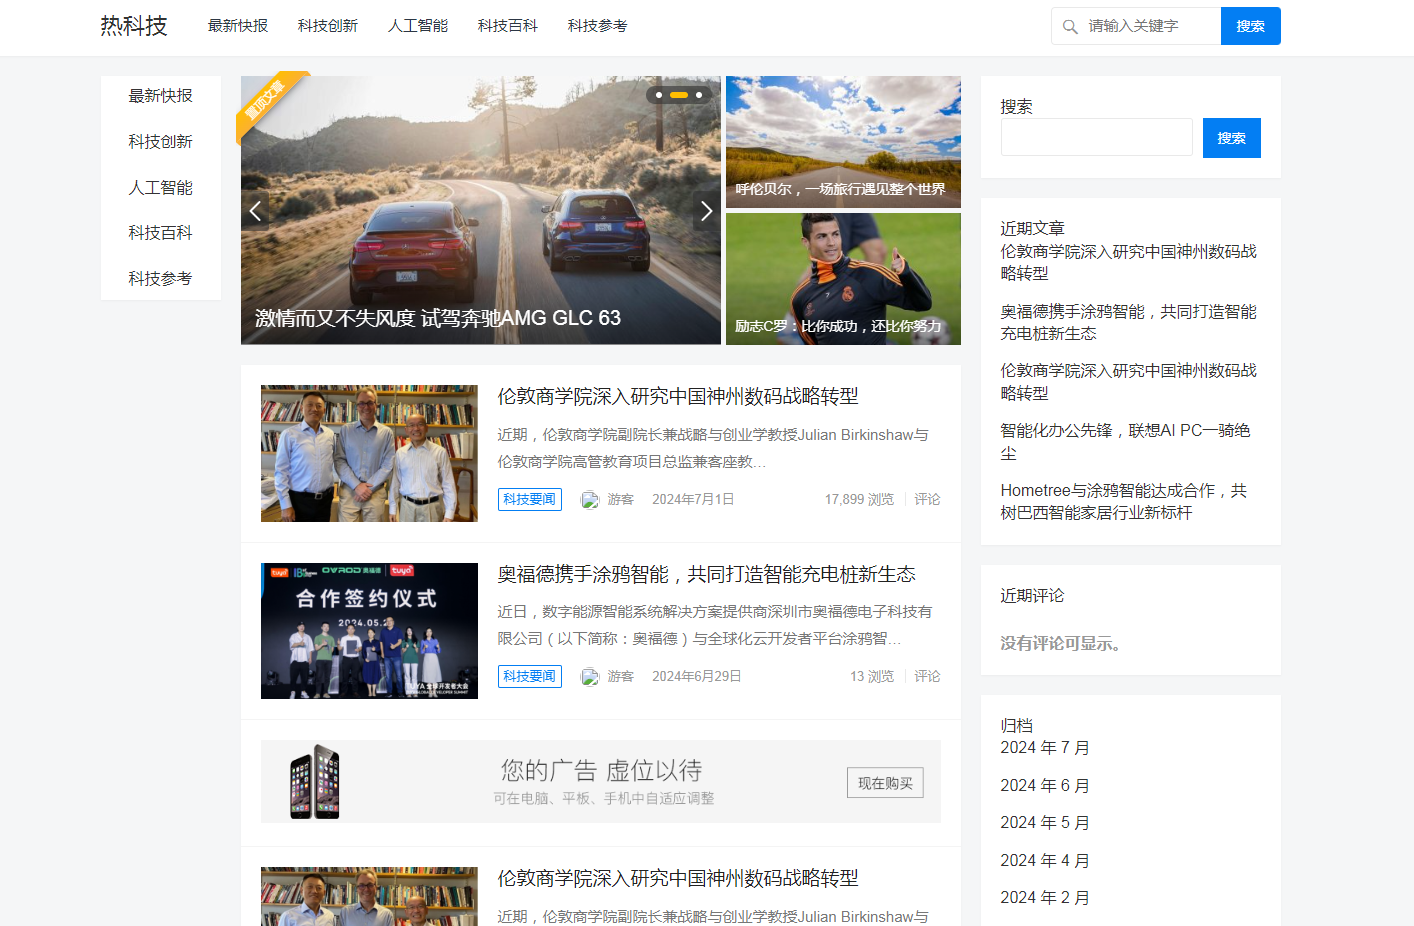Screen dimensions: 1414x926
Task: Open archive 2024 年 2 月
Action: (x=1045, y=898)
